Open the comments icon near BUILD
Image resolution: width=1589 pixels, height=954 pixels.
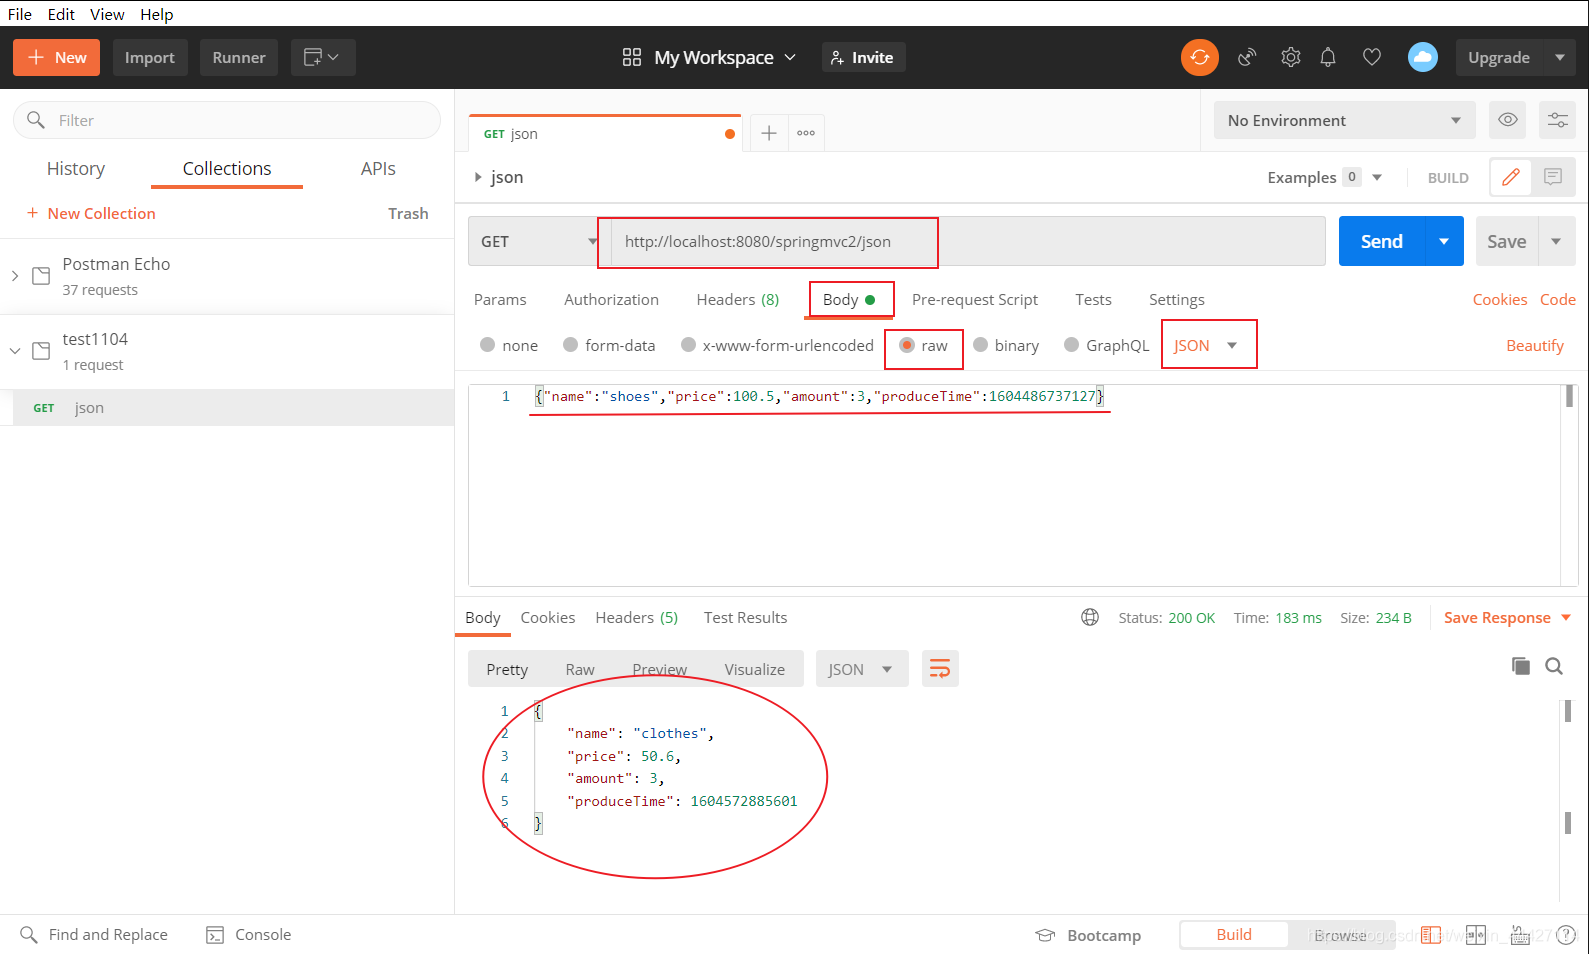coord(1553,177)
